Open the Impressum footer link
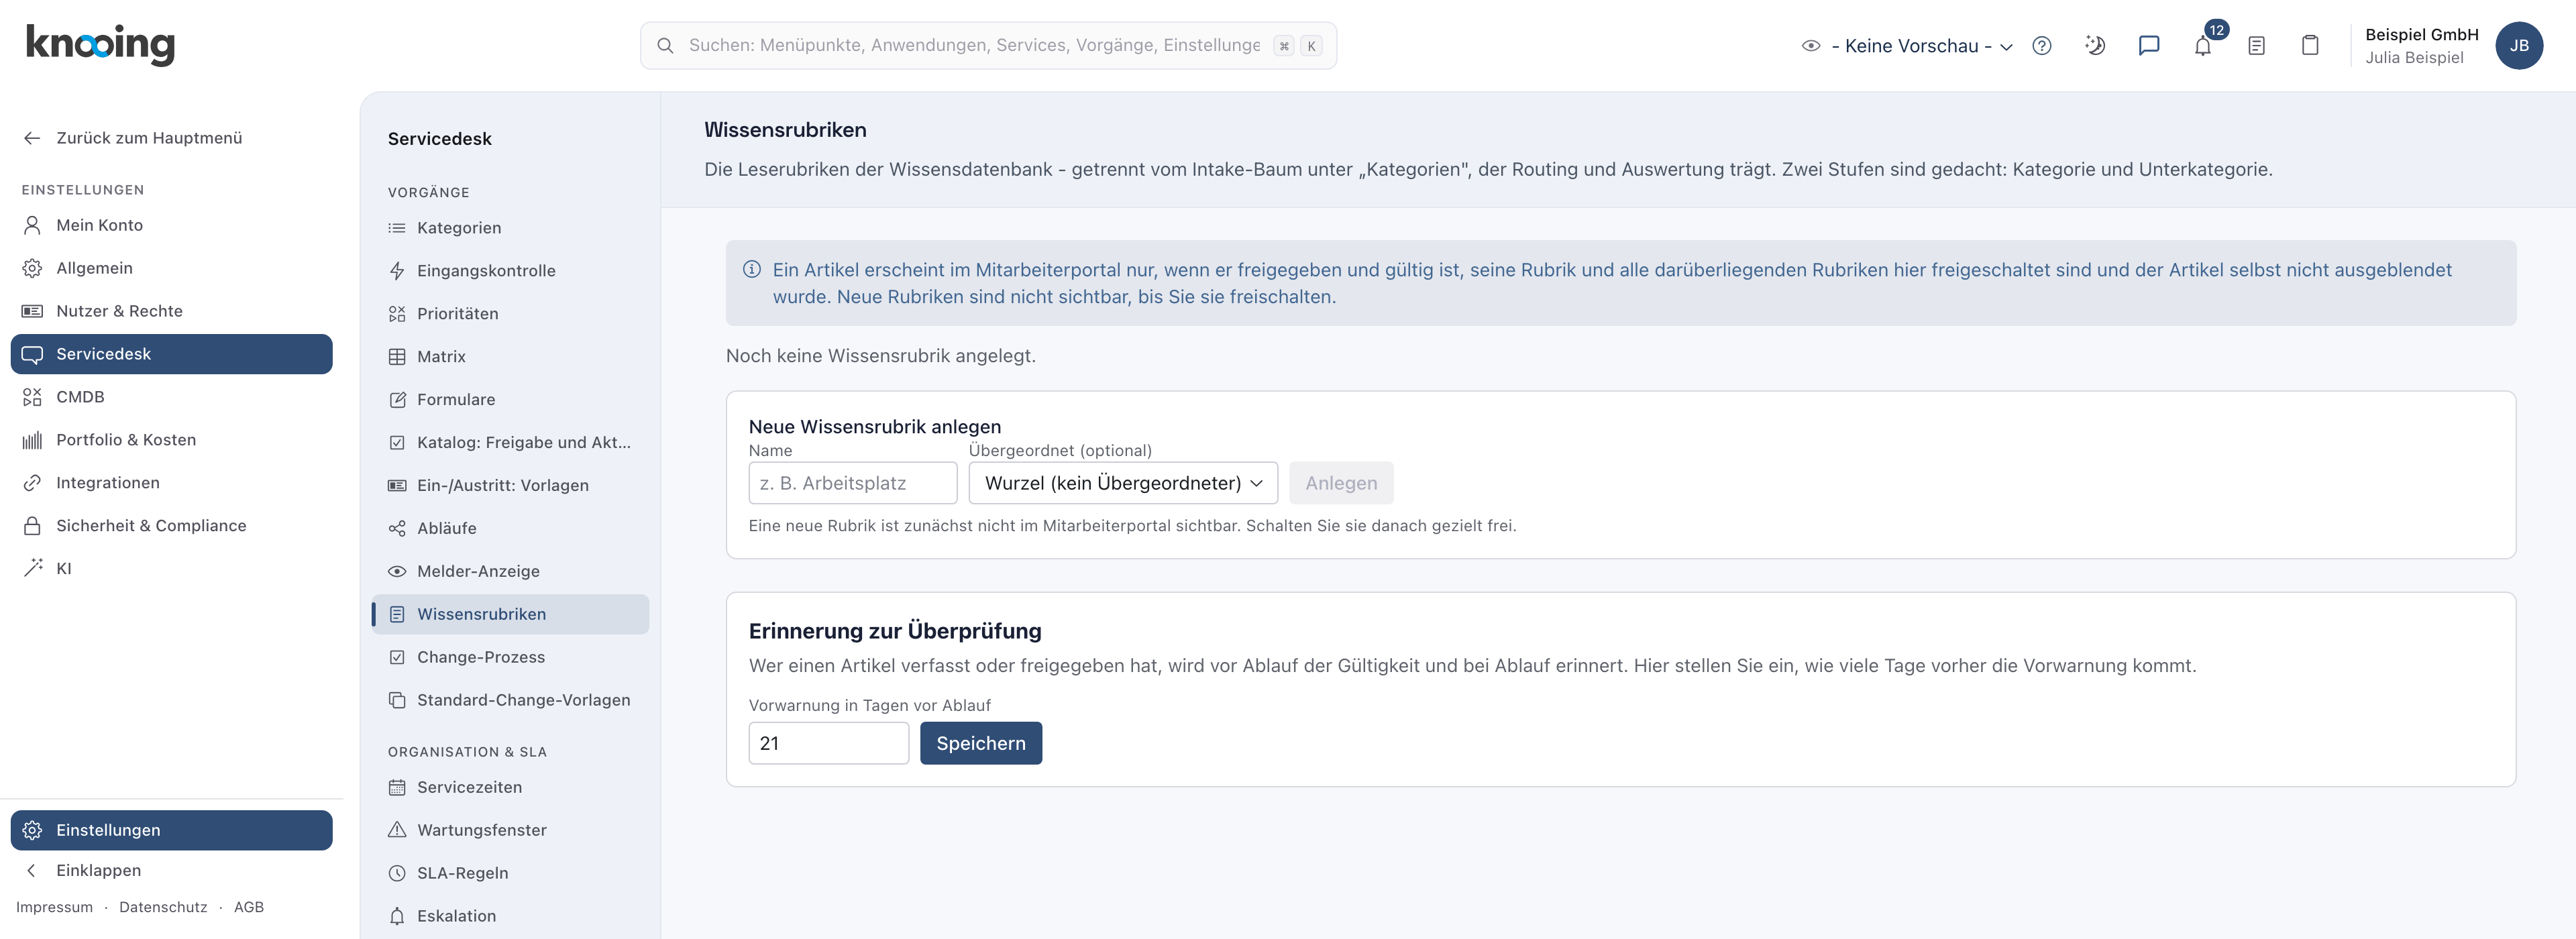Screen dimensions: 2576x939 coord(54,907)
